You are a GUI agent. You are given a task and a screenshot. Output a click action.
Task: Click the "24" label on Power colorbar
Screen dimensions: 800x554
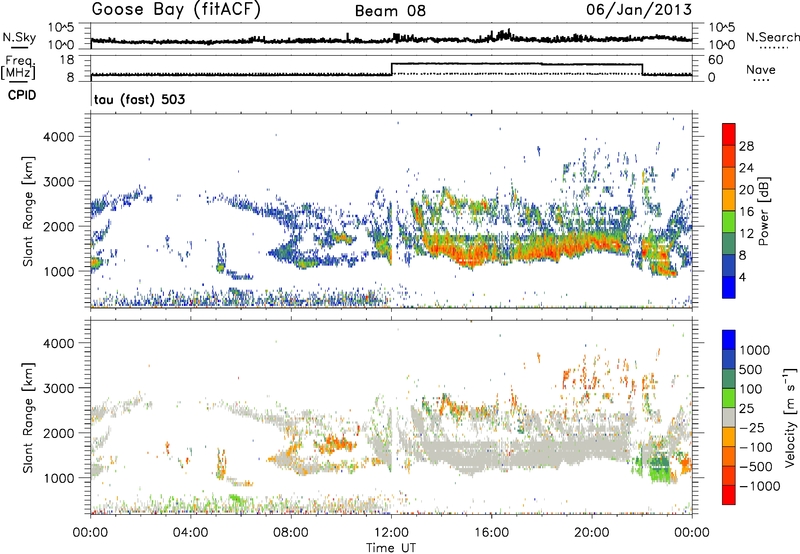tap(746, 168)
